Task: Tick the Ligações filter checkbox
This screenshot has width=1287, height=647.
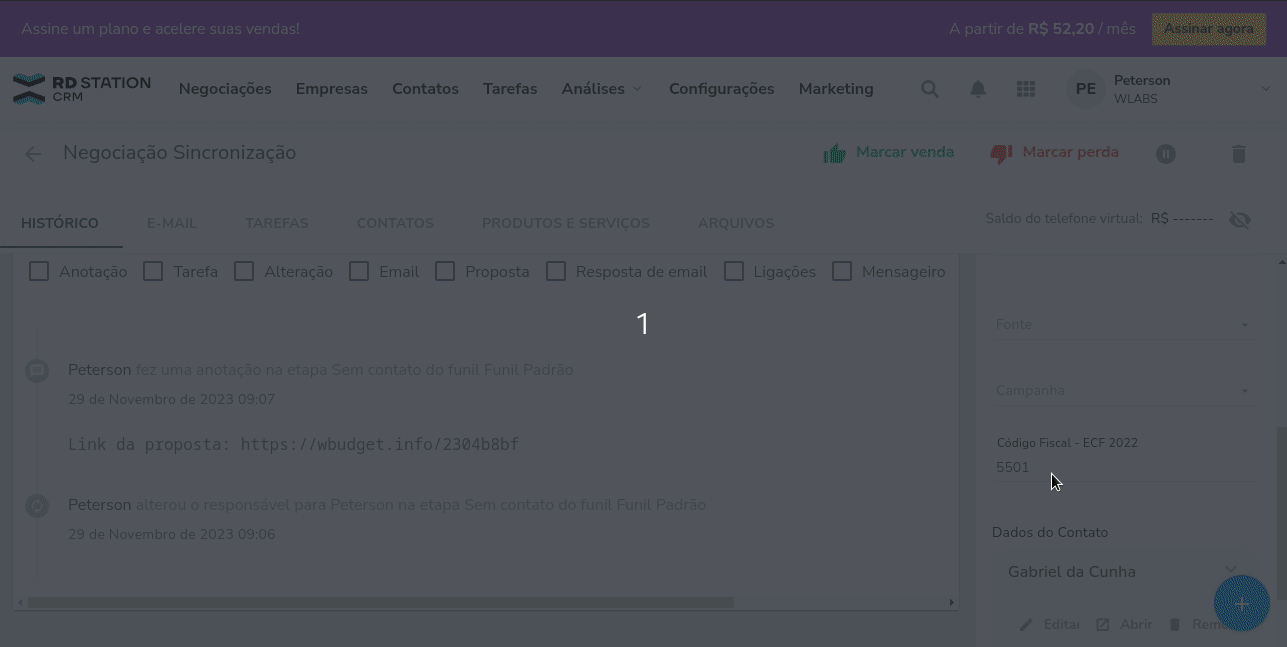Action: (x=734, y=271)
